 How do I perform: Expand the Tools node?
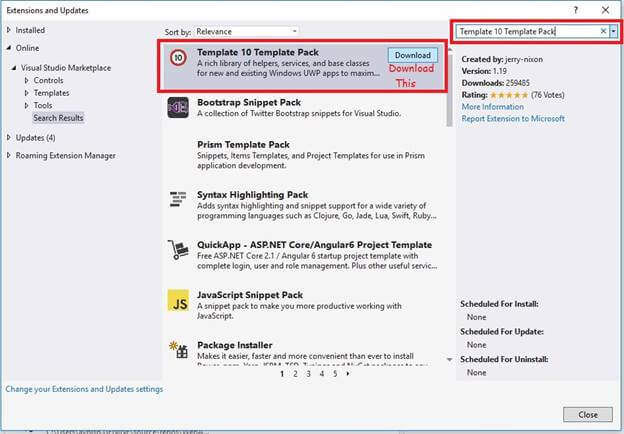pos(27,105)
